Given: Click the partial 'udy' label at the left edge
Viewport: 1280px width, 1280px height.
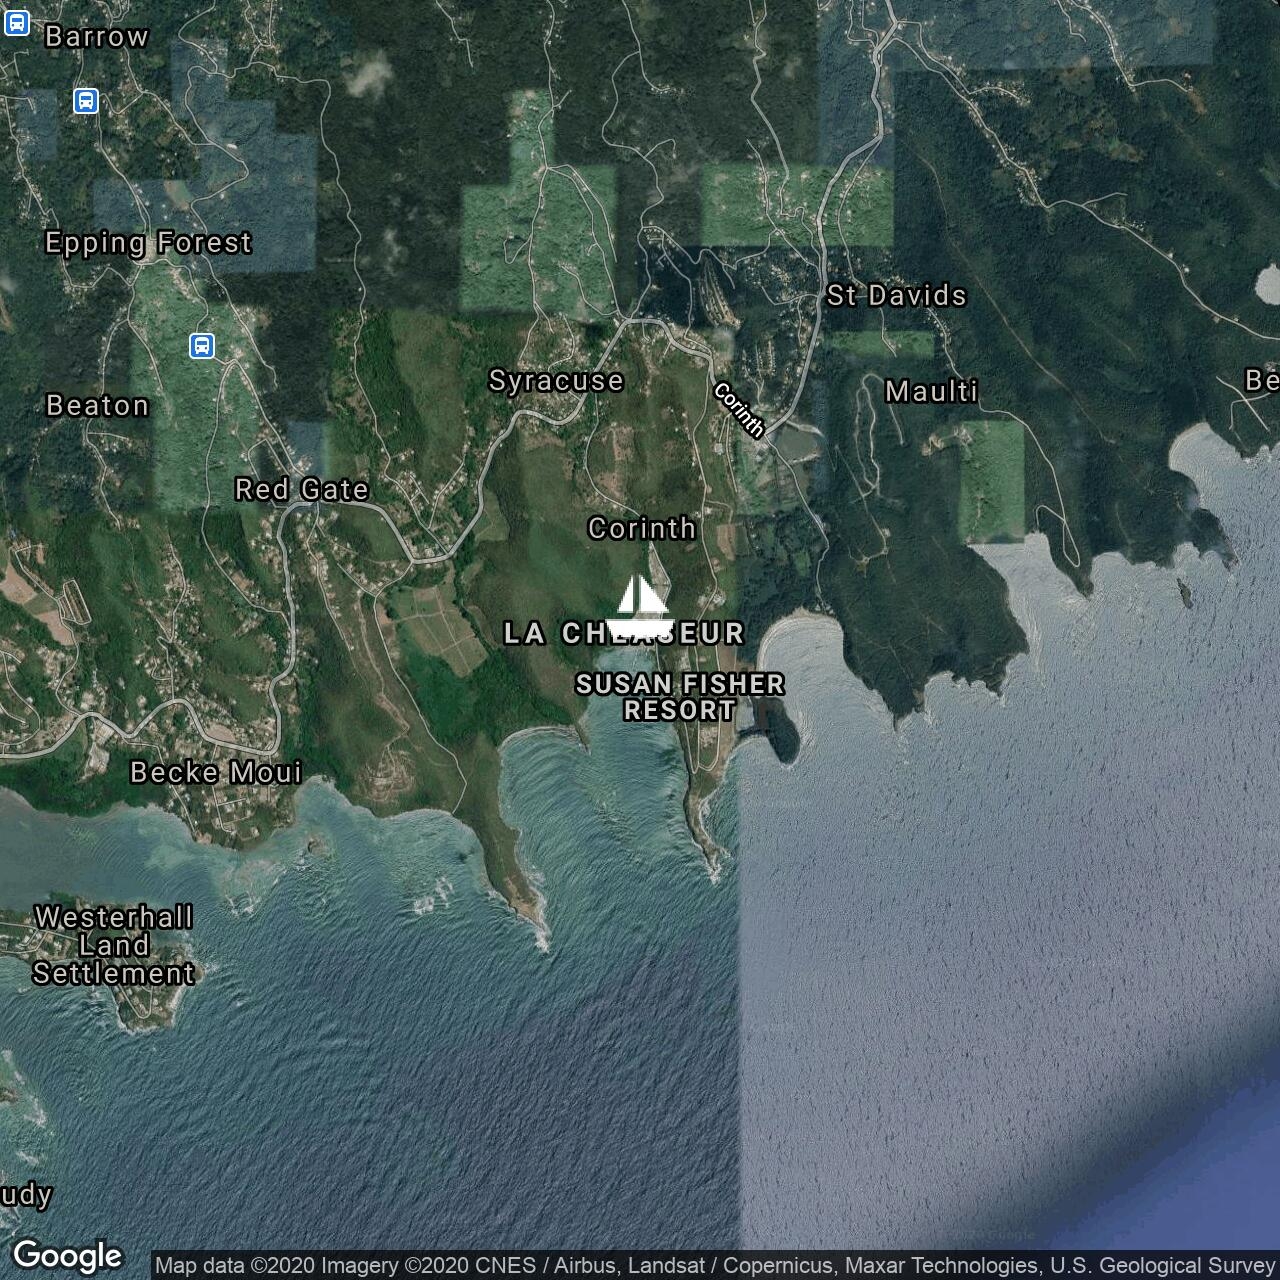Looking at the screenshot, I should 25,1194.
